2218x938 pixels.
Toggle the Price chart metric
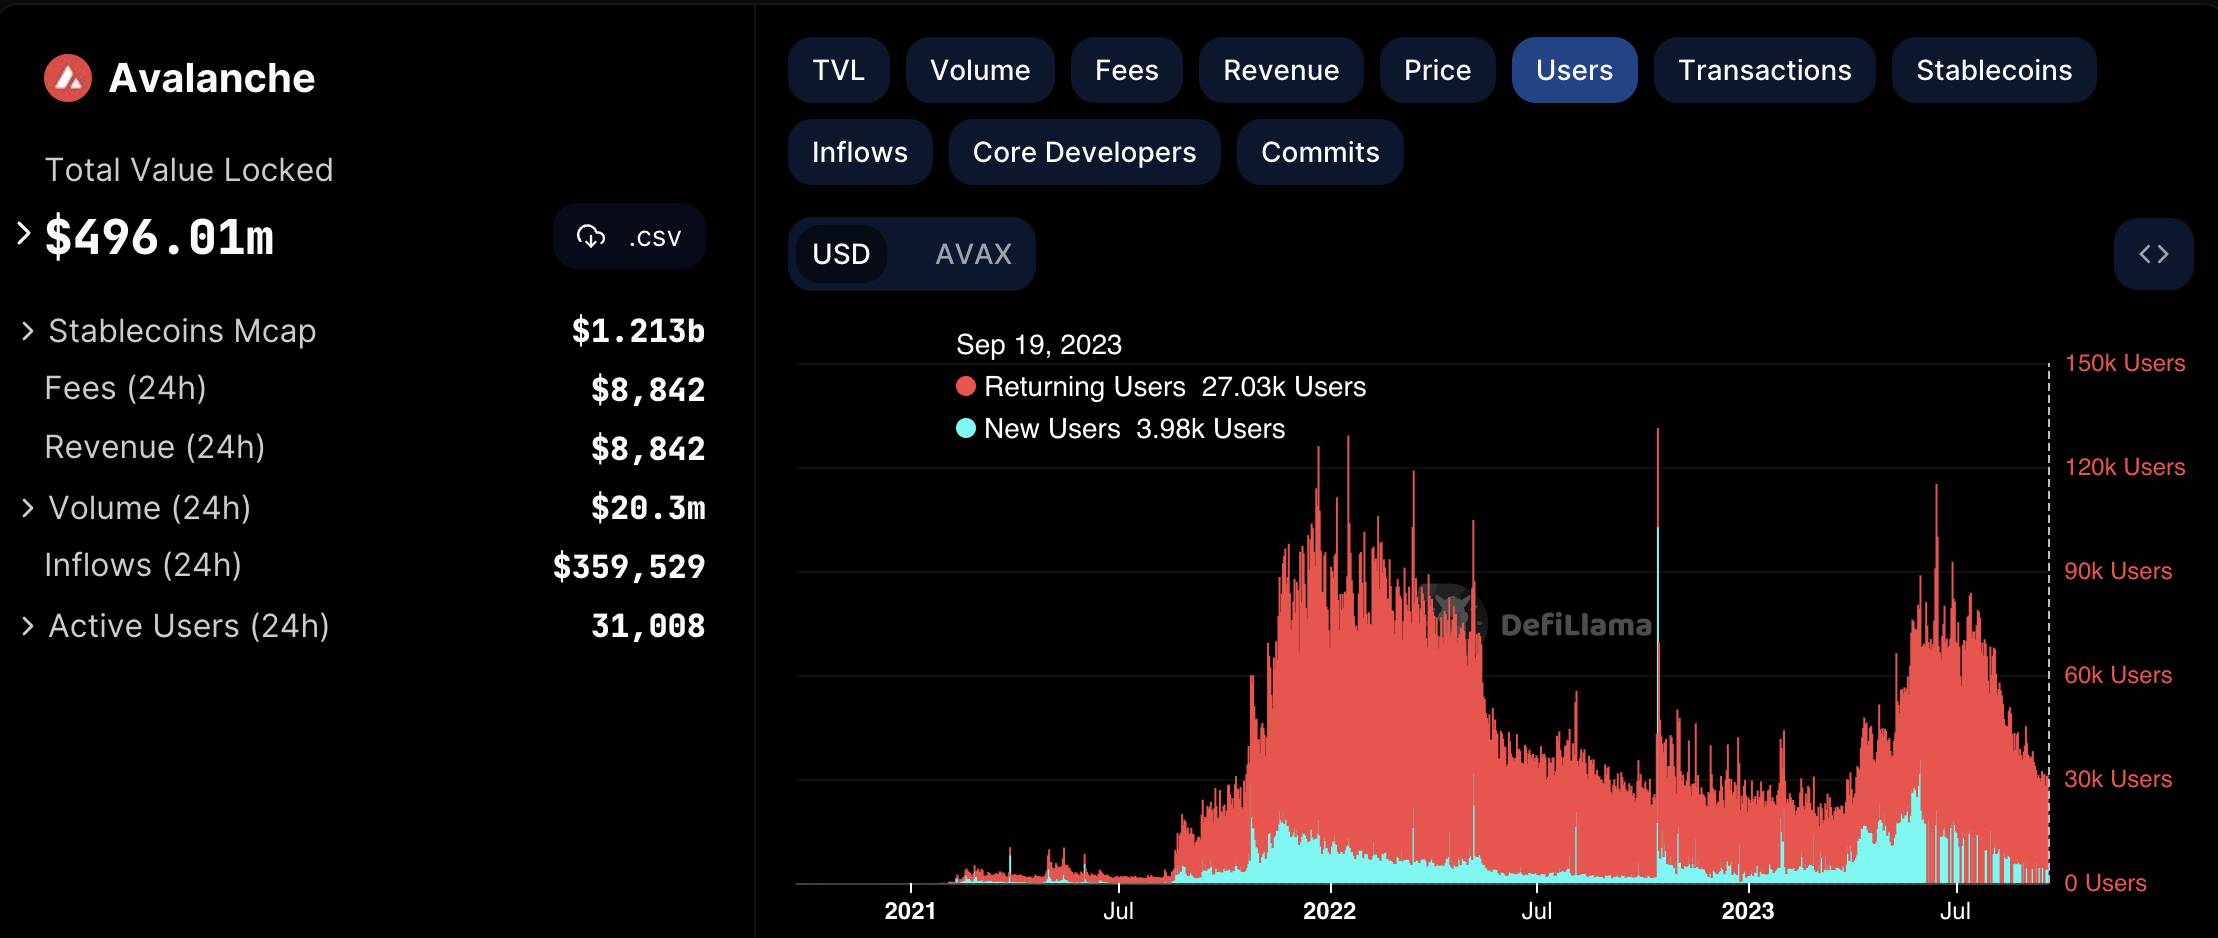1437,70
